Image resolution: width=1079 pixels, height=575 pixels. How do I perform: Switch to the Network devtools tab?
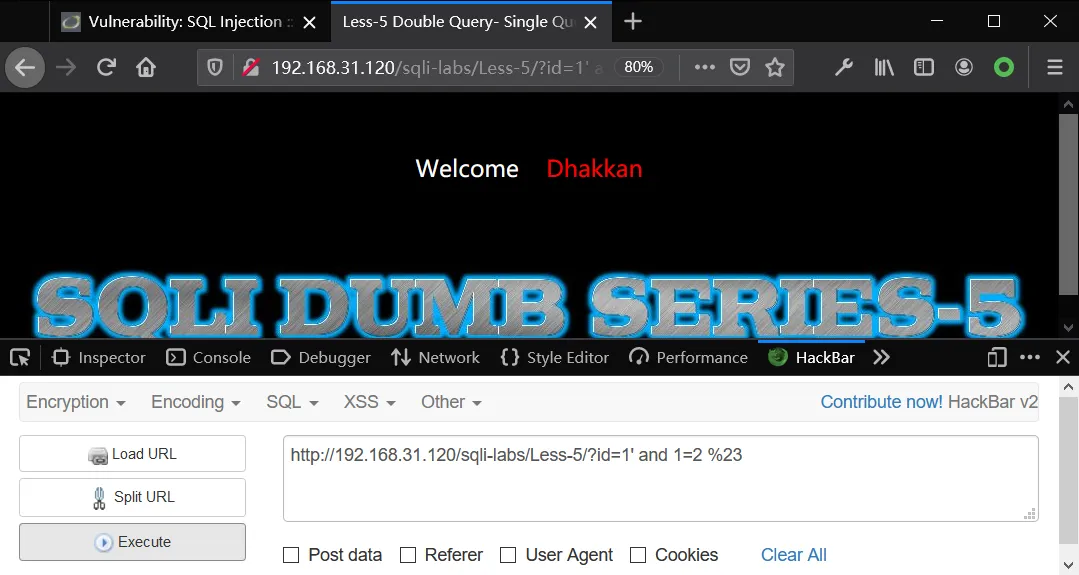436,358
